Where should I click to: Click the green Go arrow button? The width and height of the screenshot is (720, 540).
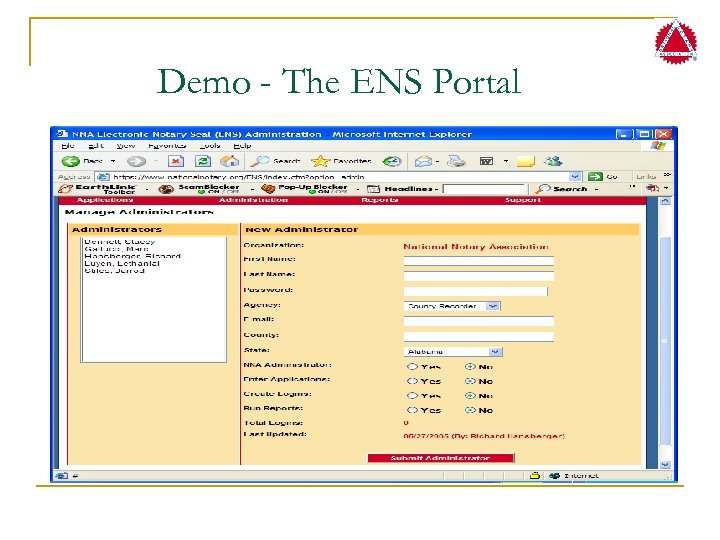595,177
